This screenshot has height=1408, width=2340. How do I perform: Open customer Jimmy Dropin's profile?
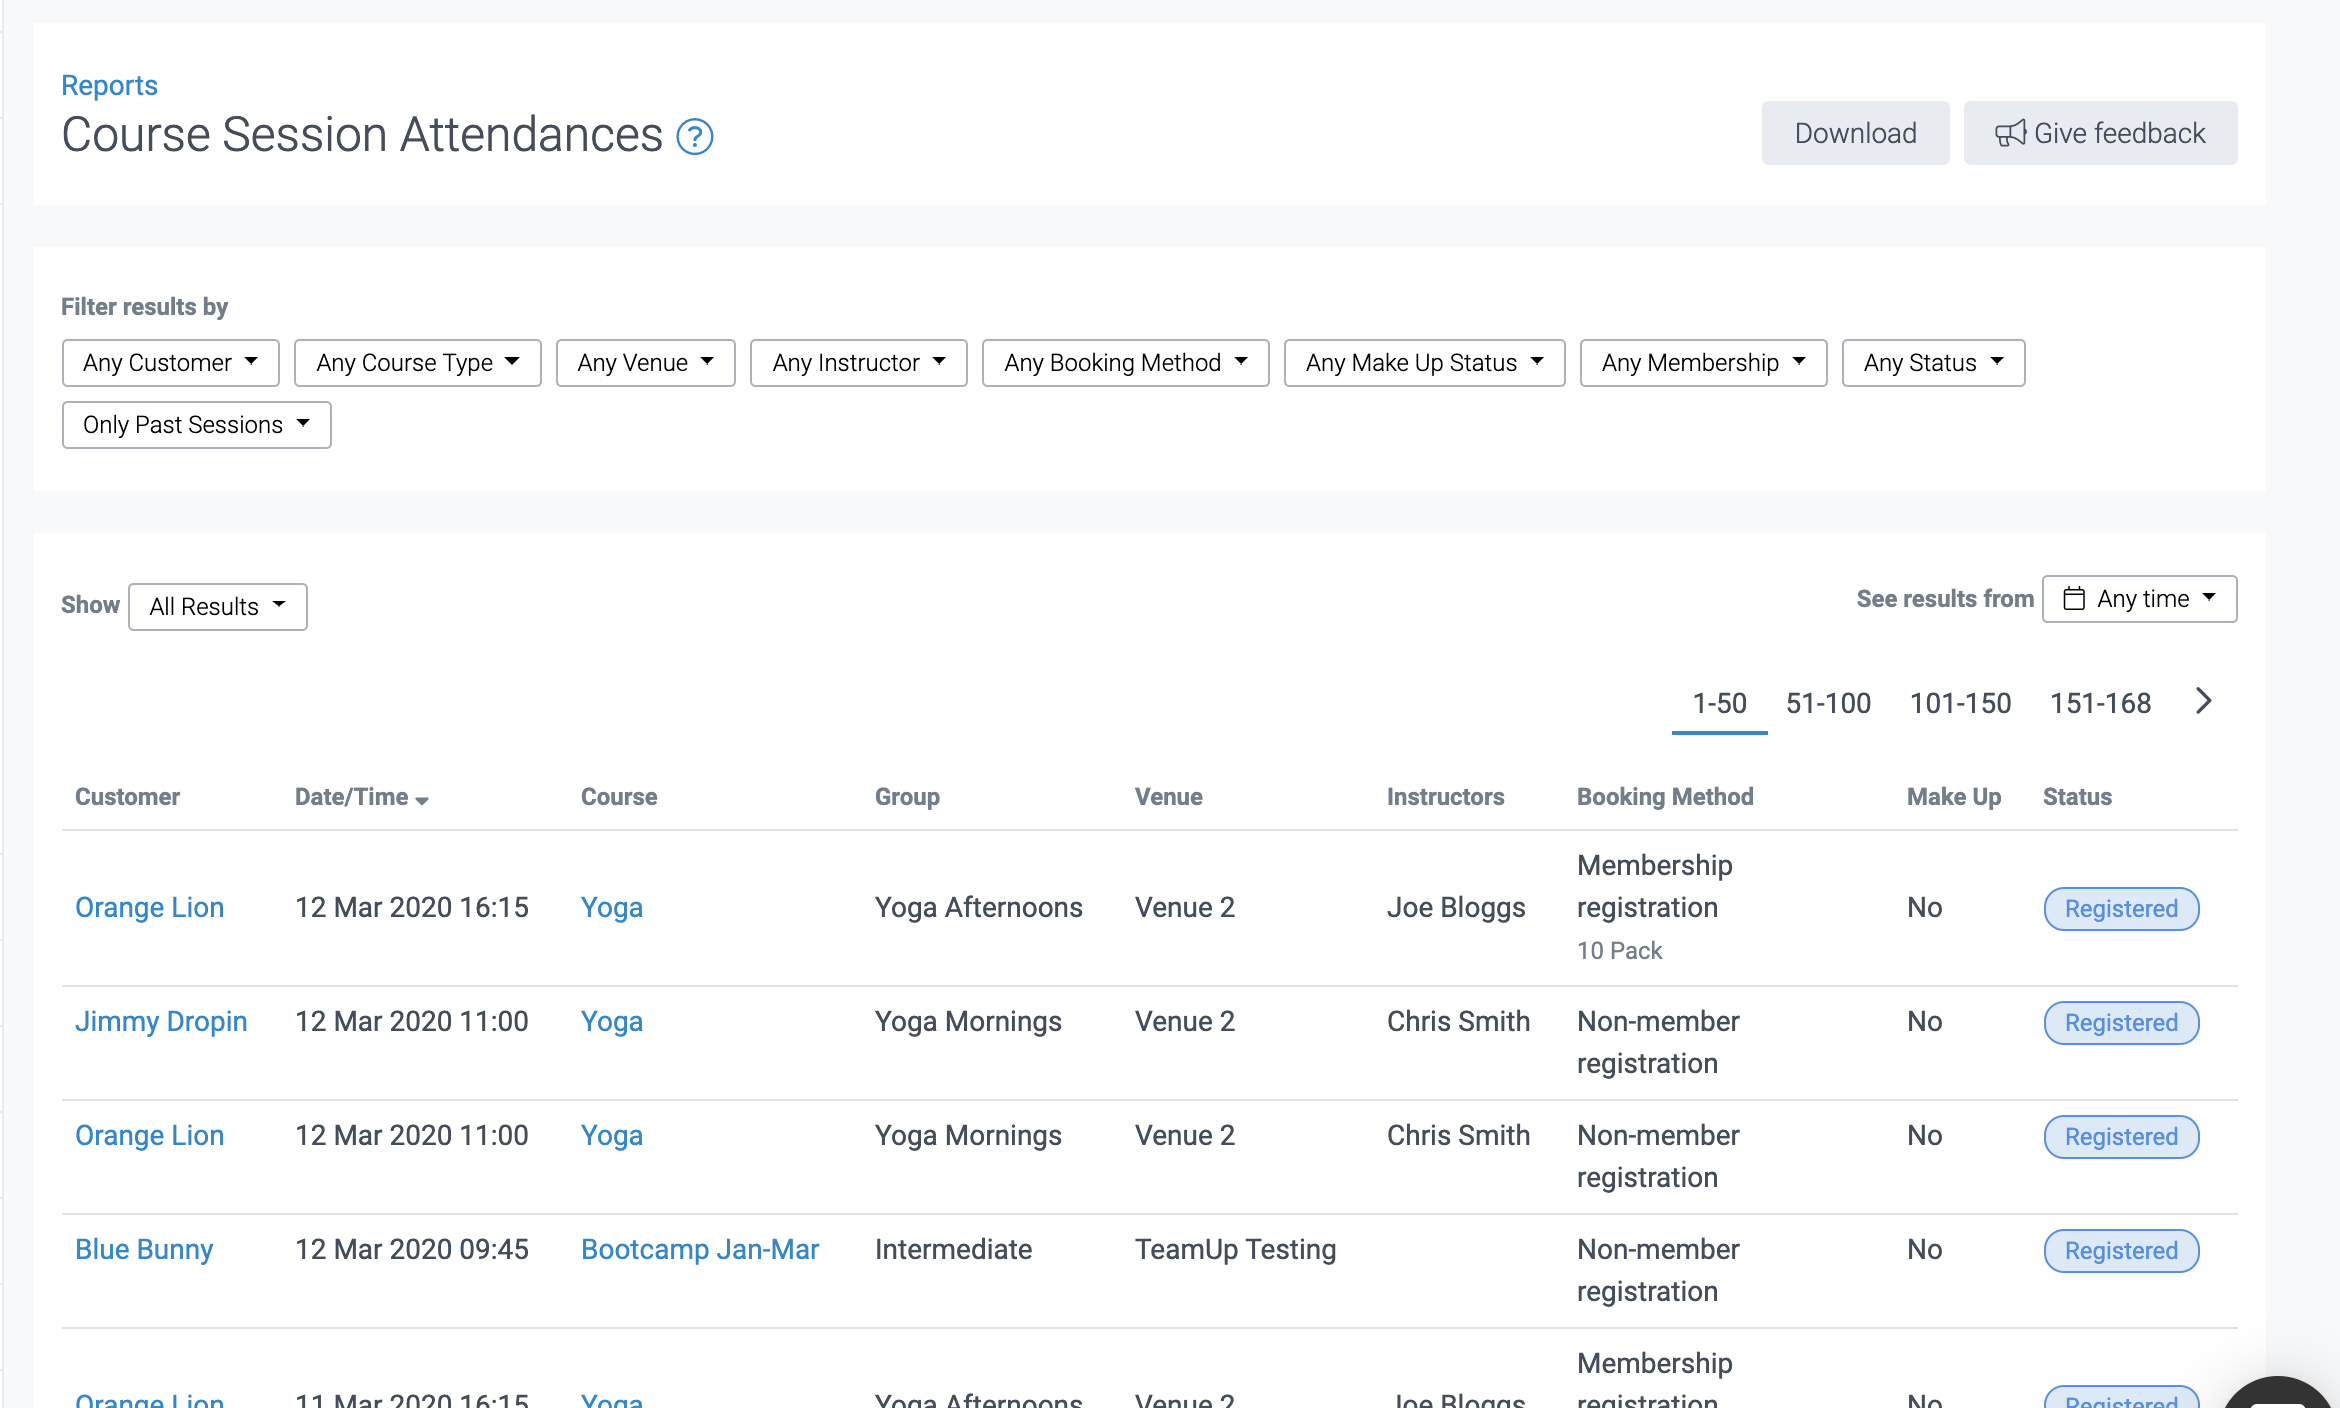(x=161, y=1021)
